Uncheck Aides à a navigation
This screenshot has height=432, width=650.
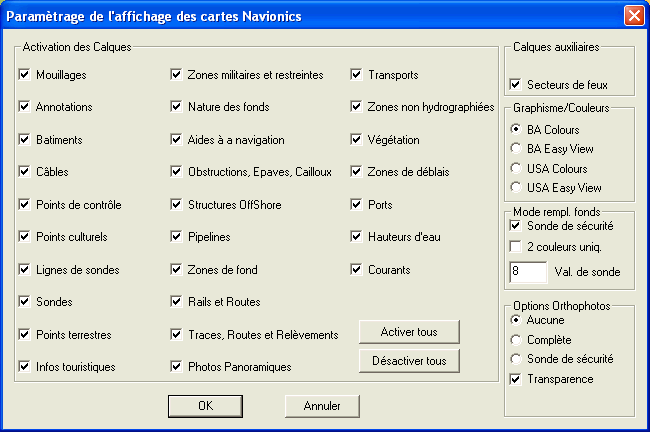[176, 139]
